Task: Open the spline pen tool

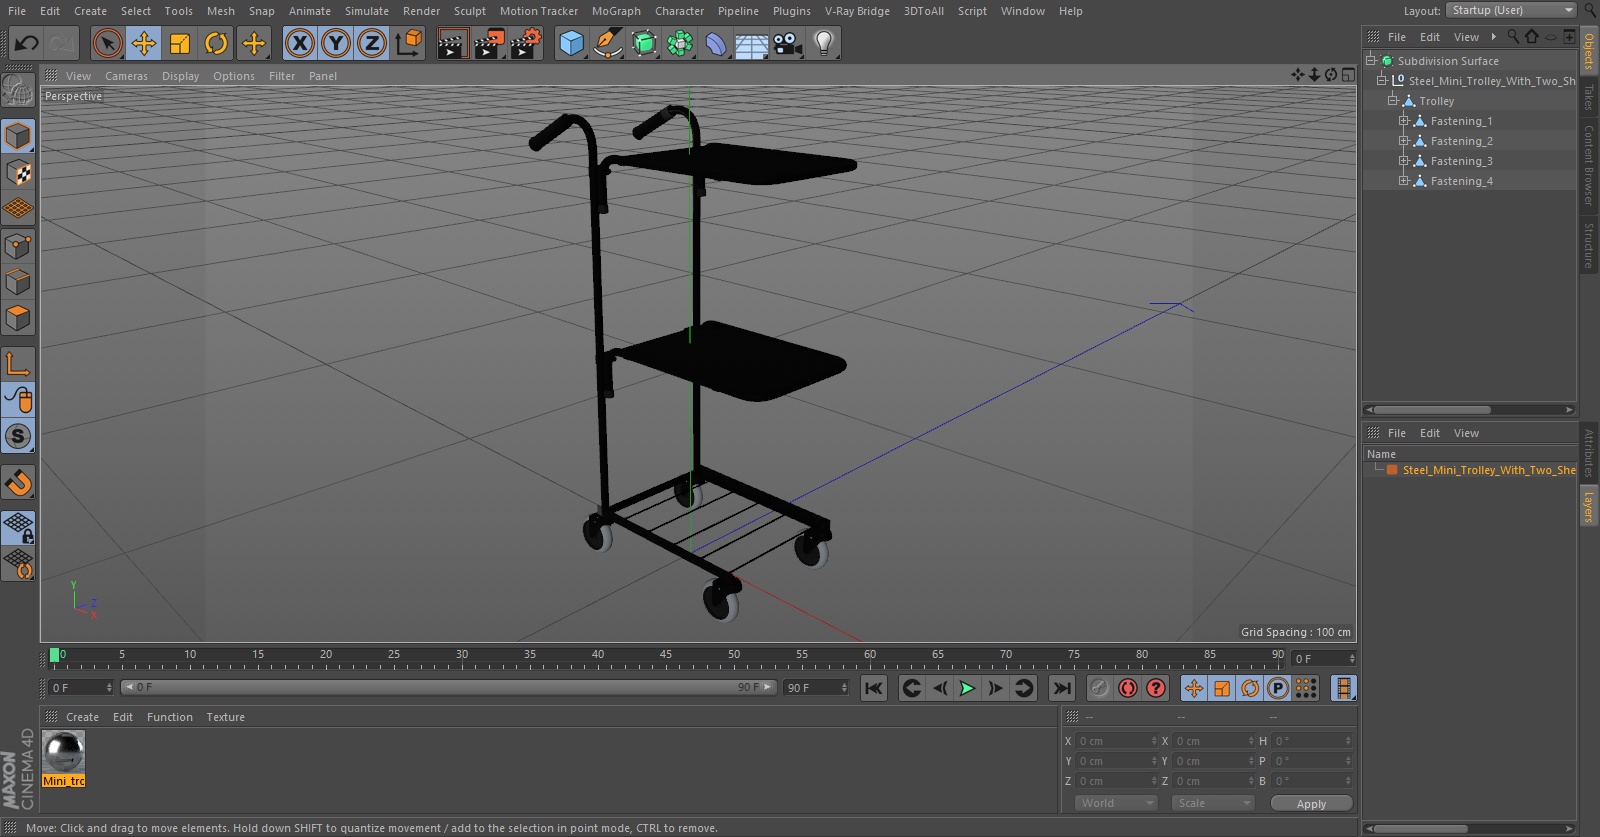Action: [x=607, y=43]
